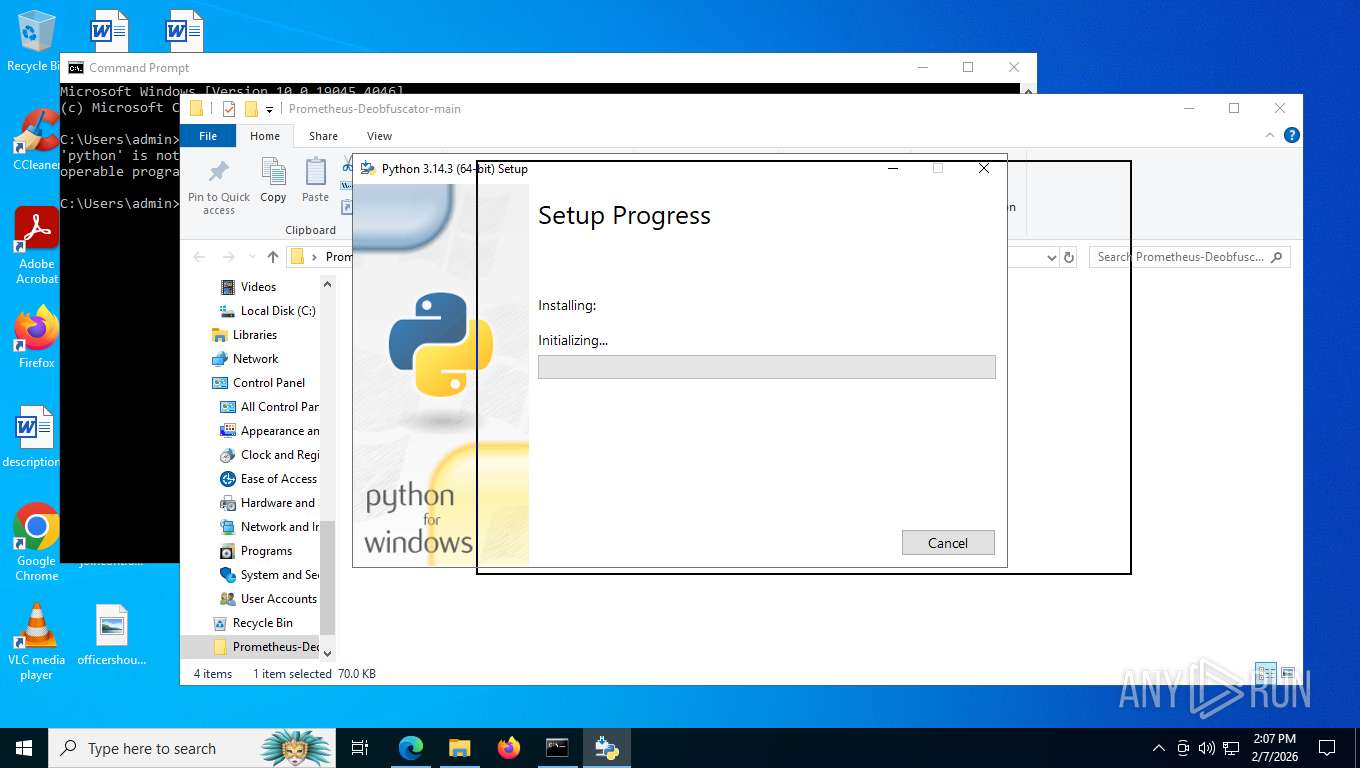Refresh the Explorer folder view
Viewport: 1360px width, 768px height.
(1069, 257)
